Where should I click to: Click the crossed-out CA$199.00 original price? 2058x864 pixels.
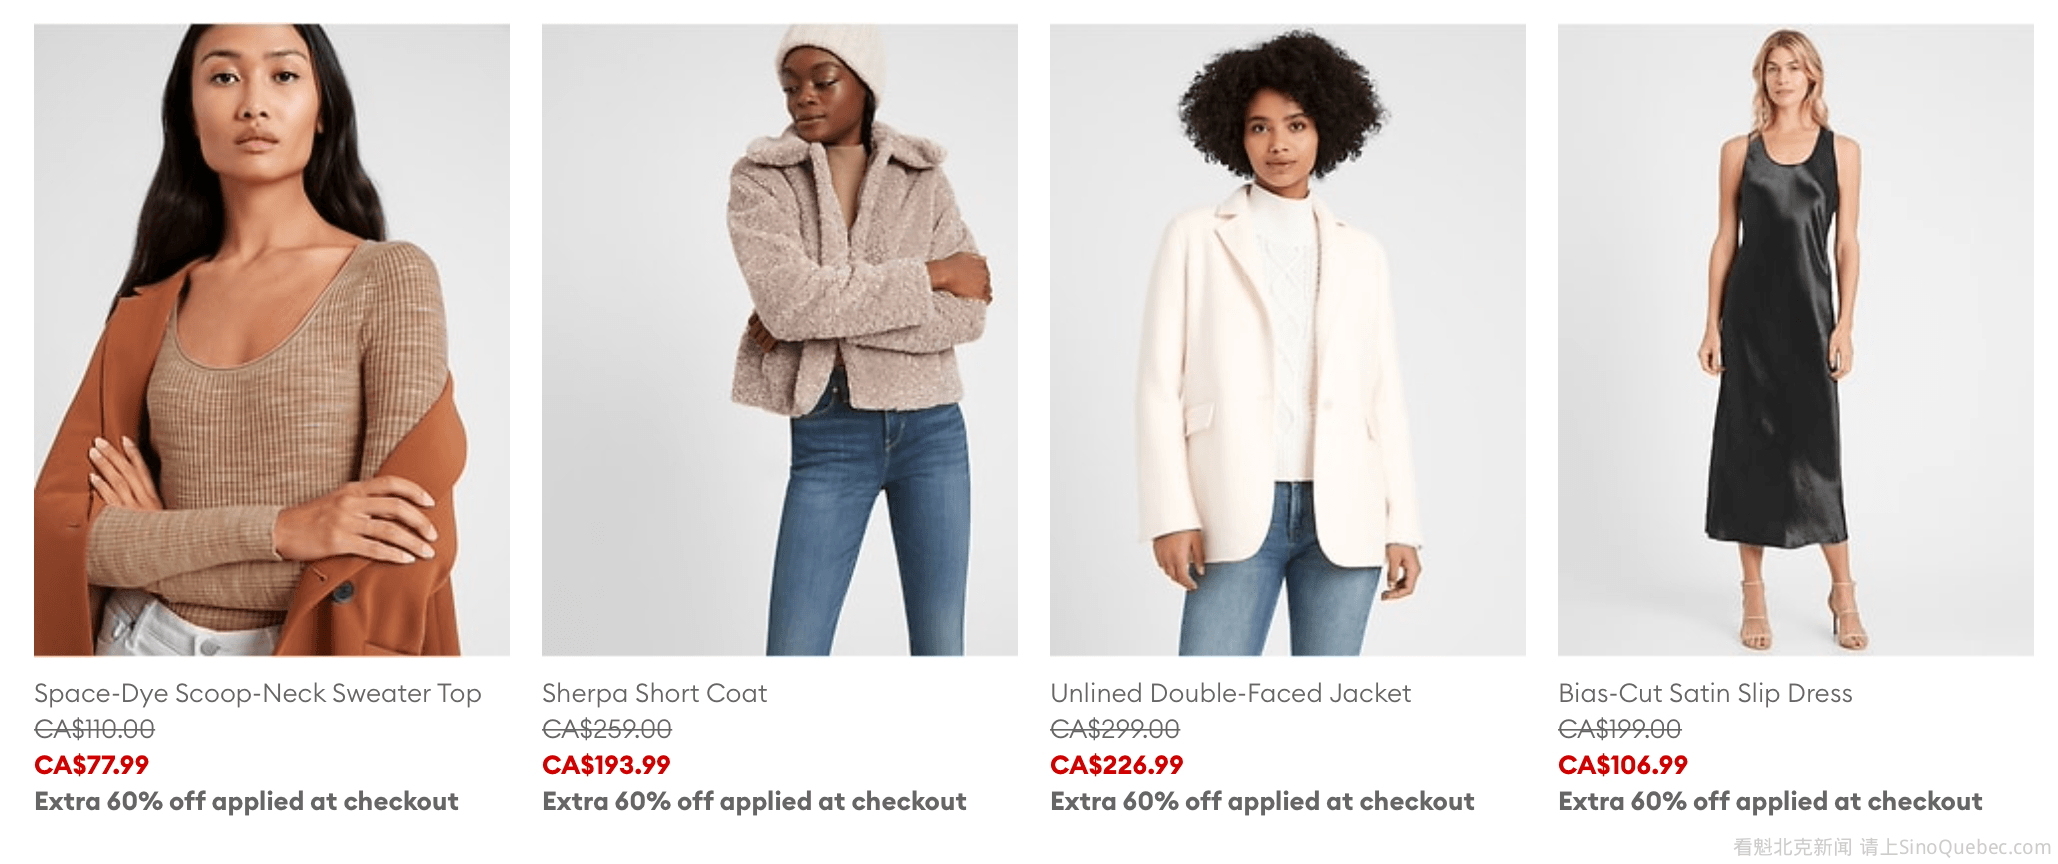coord(1620,729)
